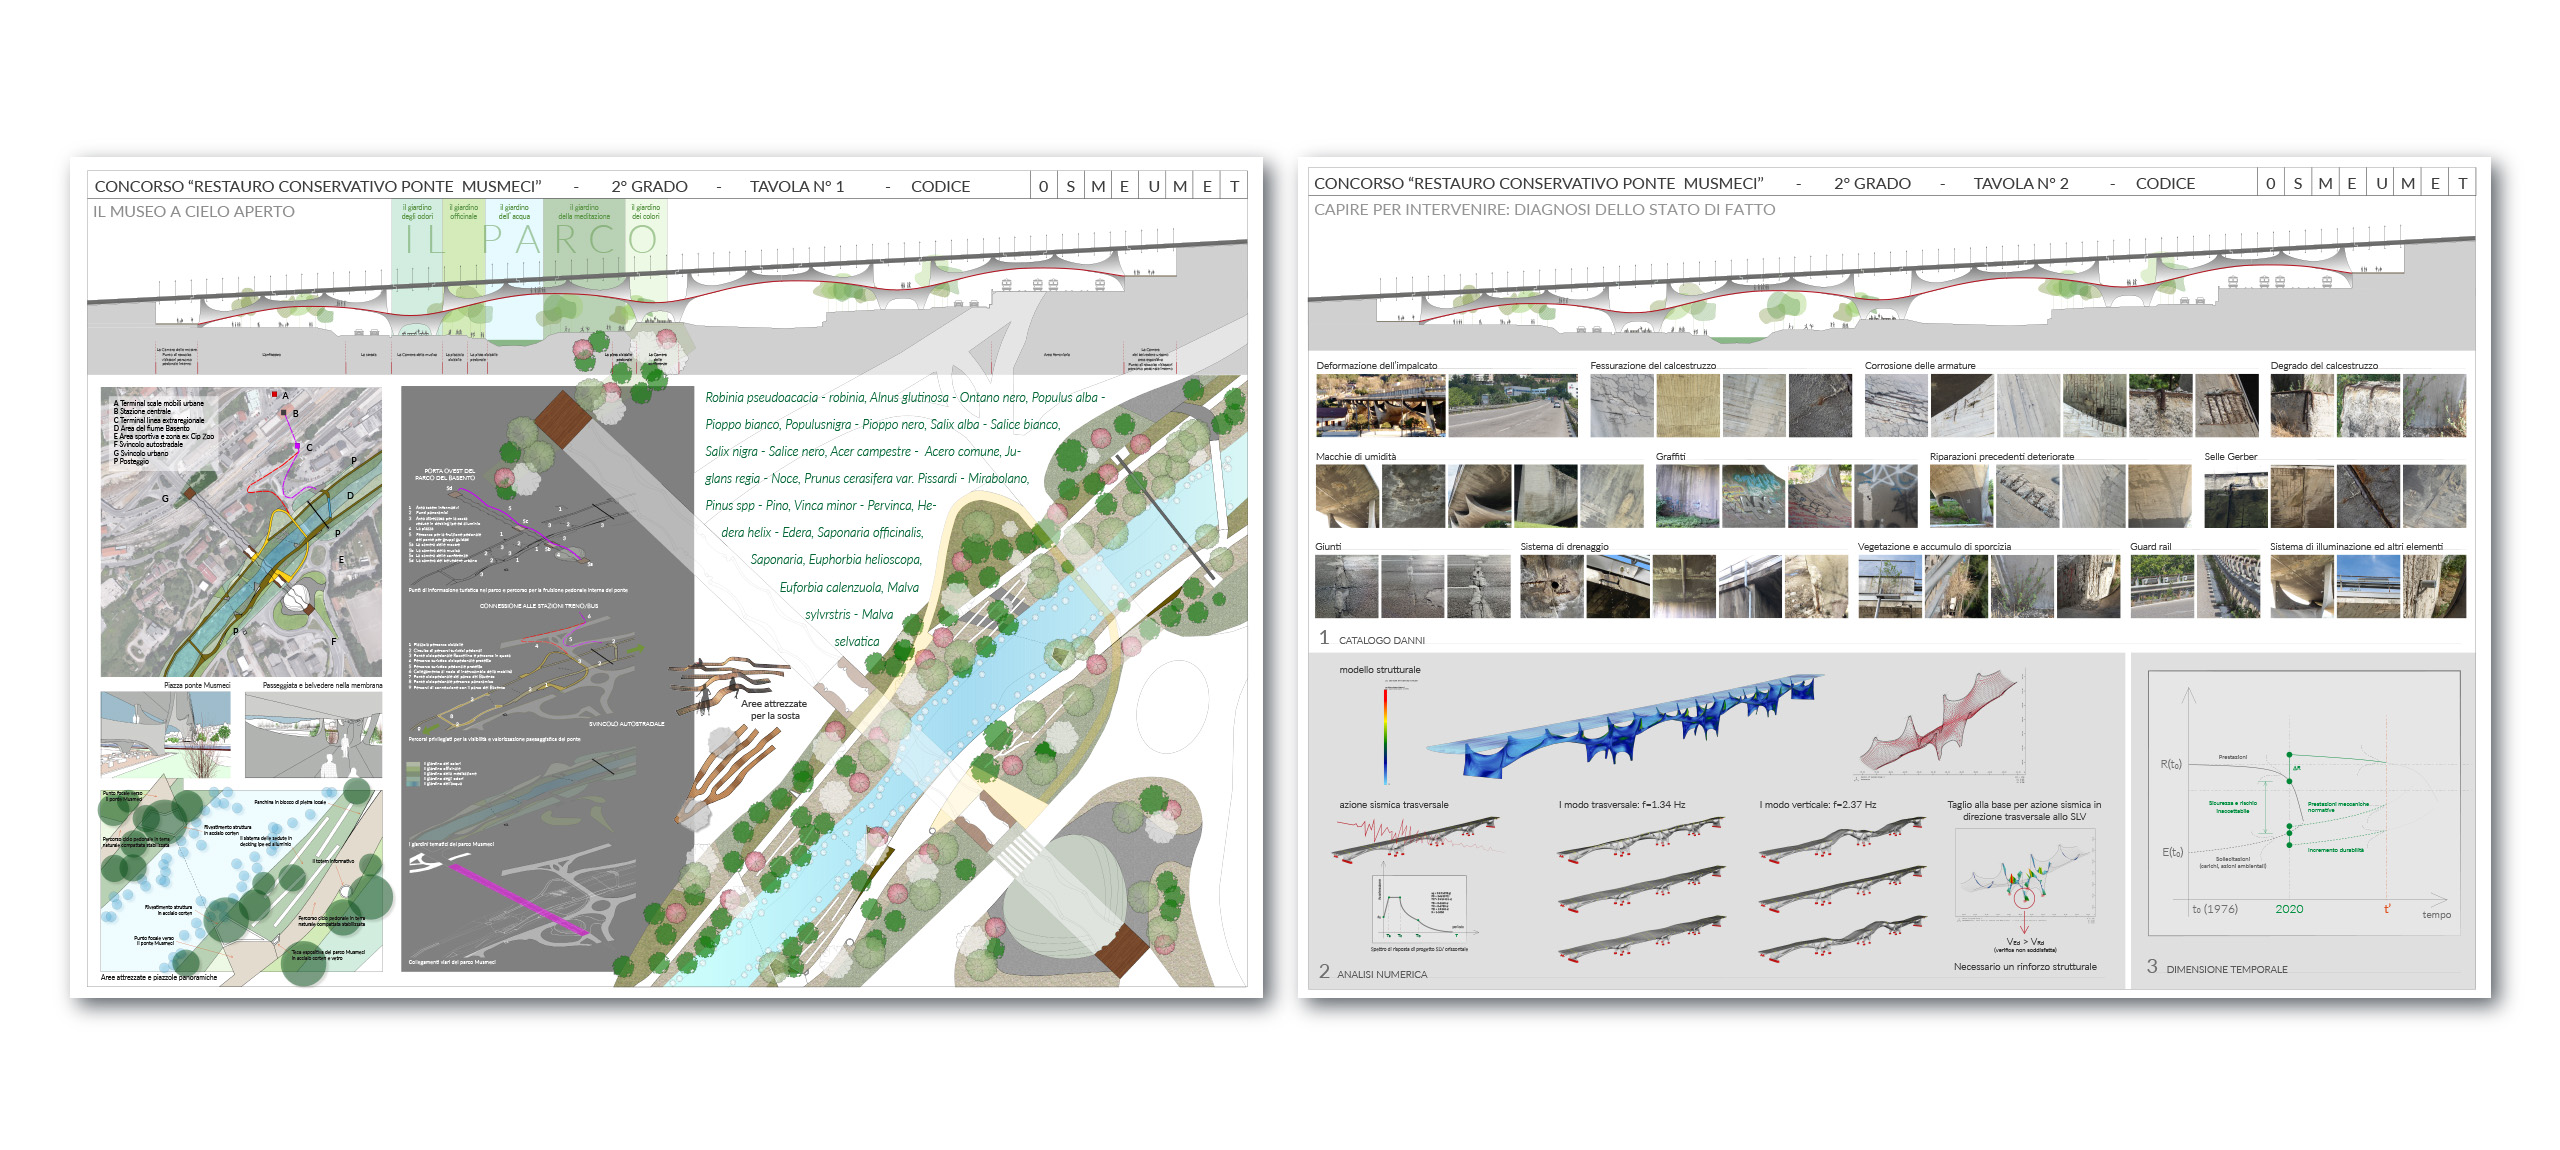Viewport: 2560px width, 1150px height.
Task: Click the 'Sistema di drenaggio' heading
Action: (1564, 546)
